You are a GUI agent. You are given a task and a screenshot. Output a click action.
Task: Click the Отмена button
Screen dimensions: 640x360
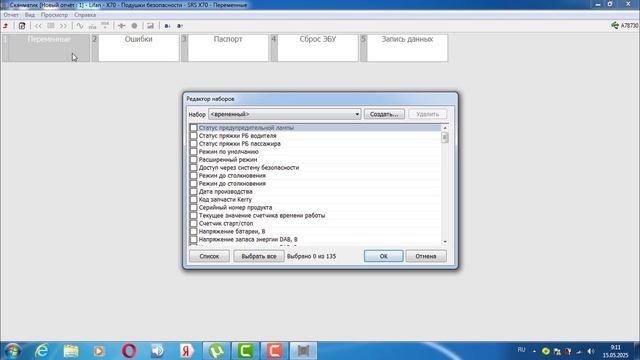pyautogui.click(x=426, y=256)
